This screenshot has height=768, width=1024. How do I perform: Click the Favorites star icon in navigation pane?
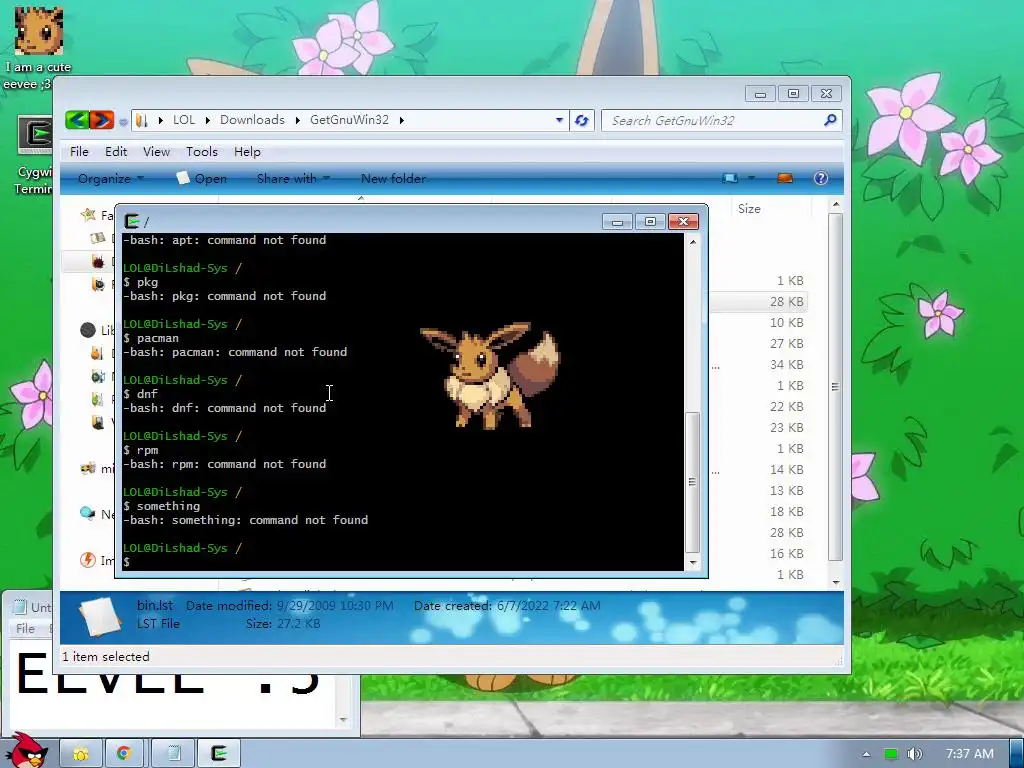88,215
